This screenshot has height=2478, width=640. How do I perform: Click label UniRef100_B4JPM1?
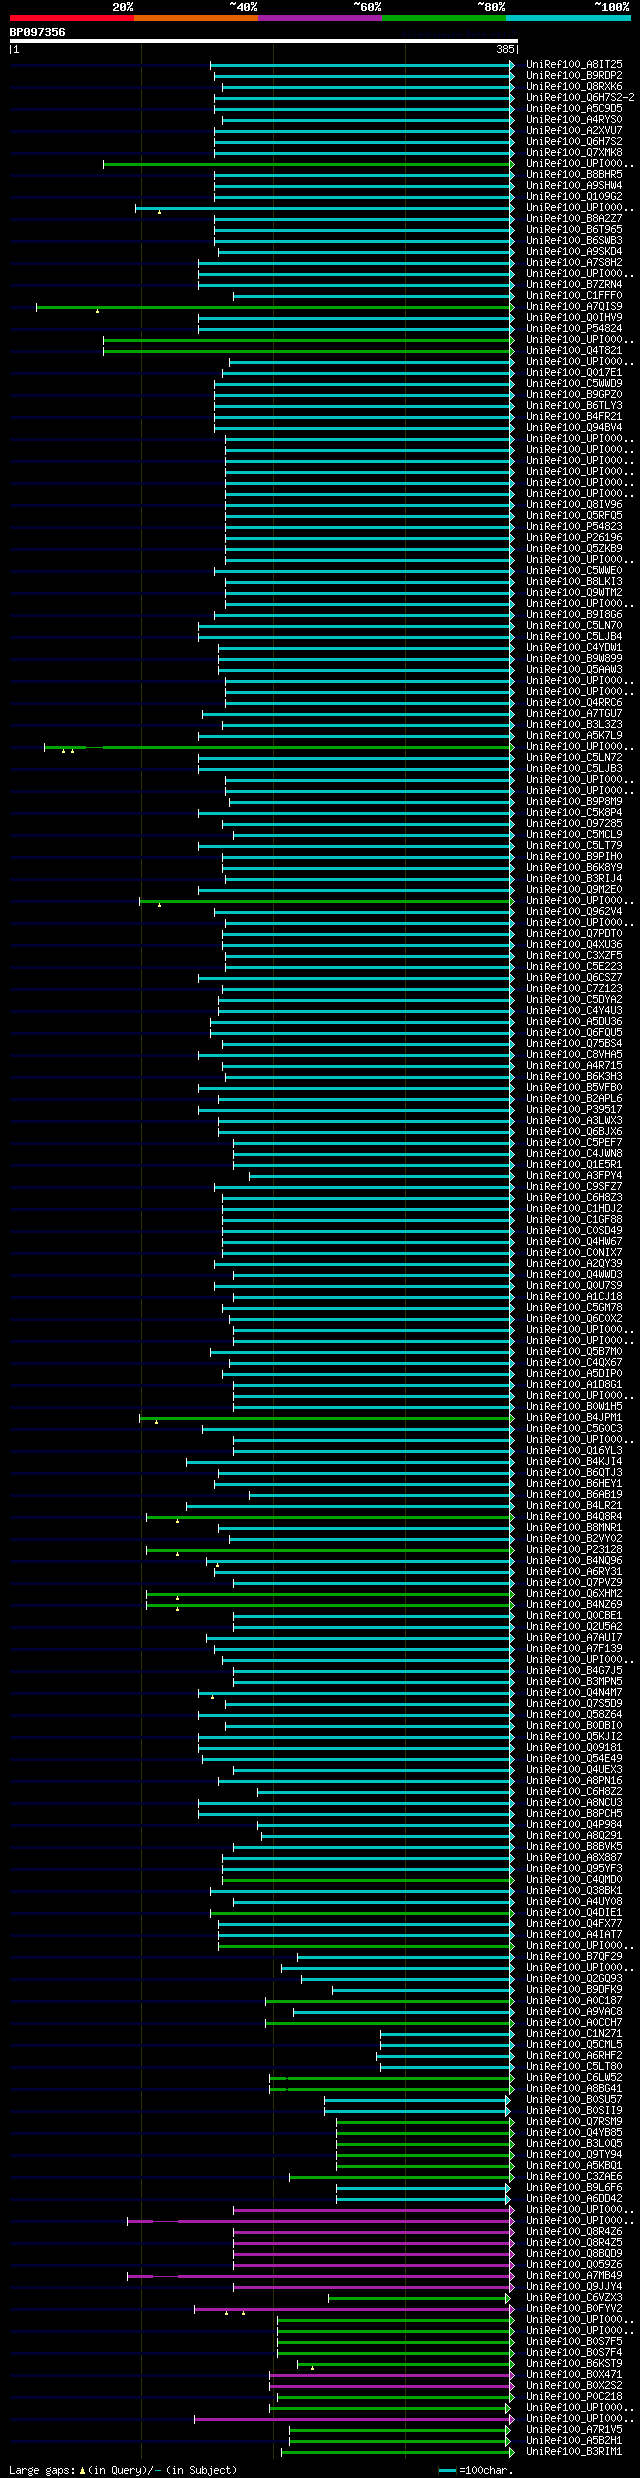click(x=574, y=1417)
